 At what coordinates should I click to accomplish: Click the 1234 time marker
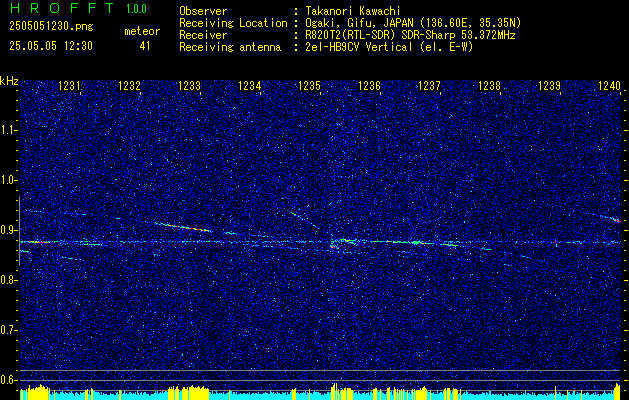click(x=250, y=85)
